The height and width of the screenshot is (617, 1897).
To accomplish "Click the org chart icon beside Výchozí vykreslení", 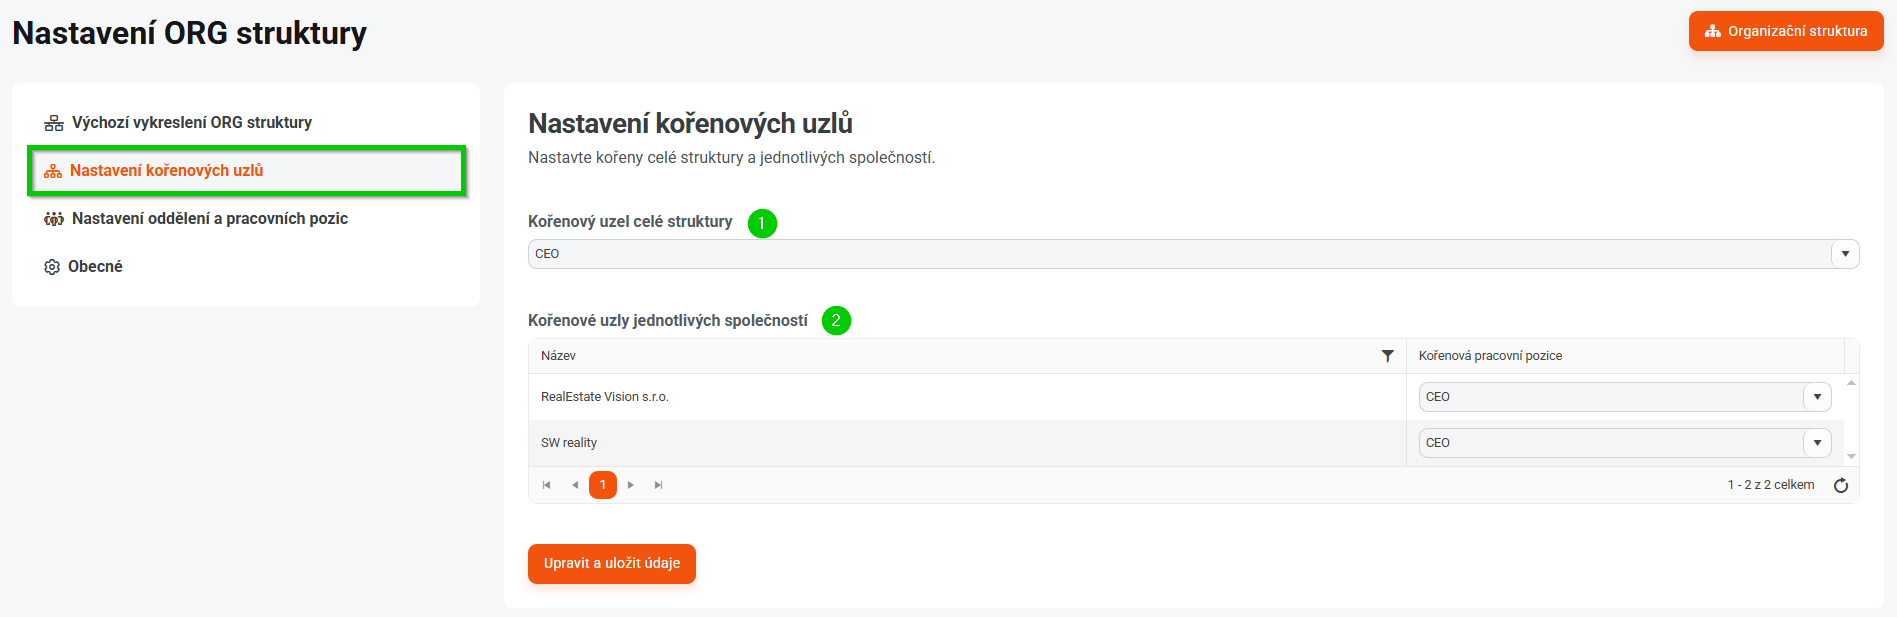I will [54, 123].
